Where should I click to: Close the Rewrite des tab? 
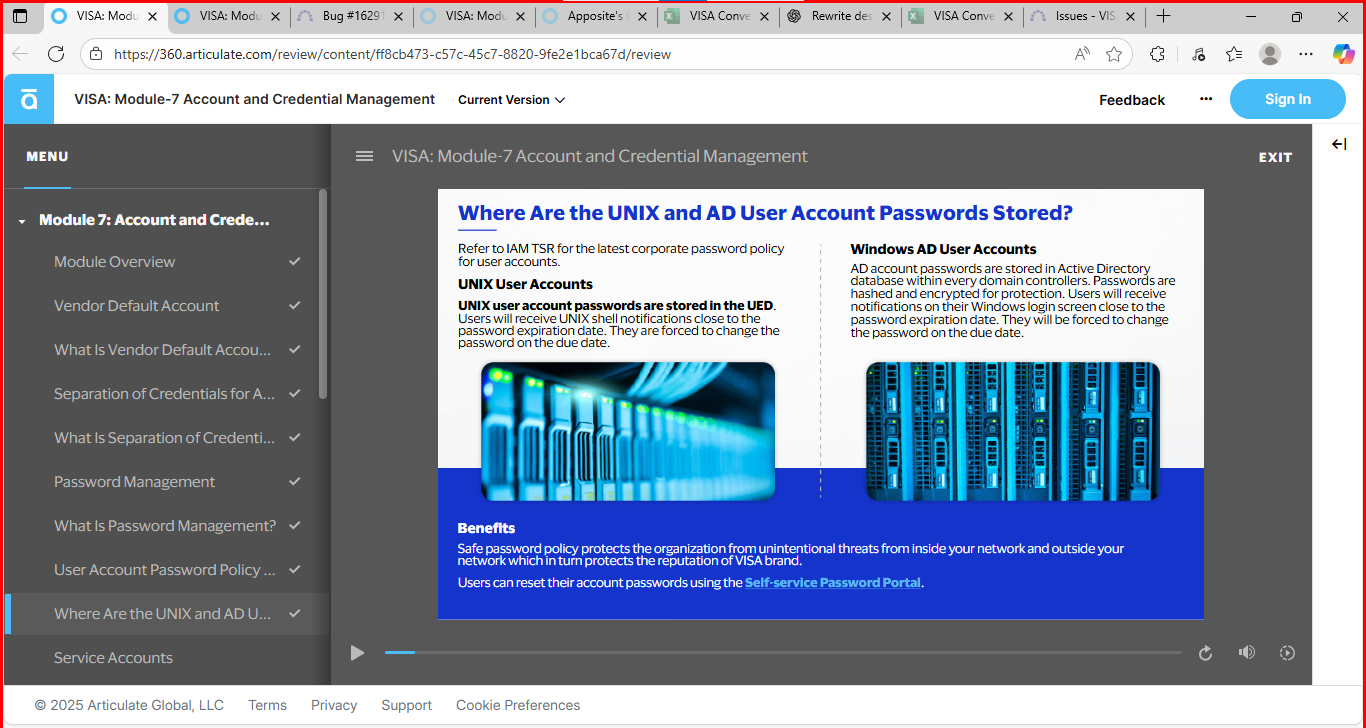[888, 16]
